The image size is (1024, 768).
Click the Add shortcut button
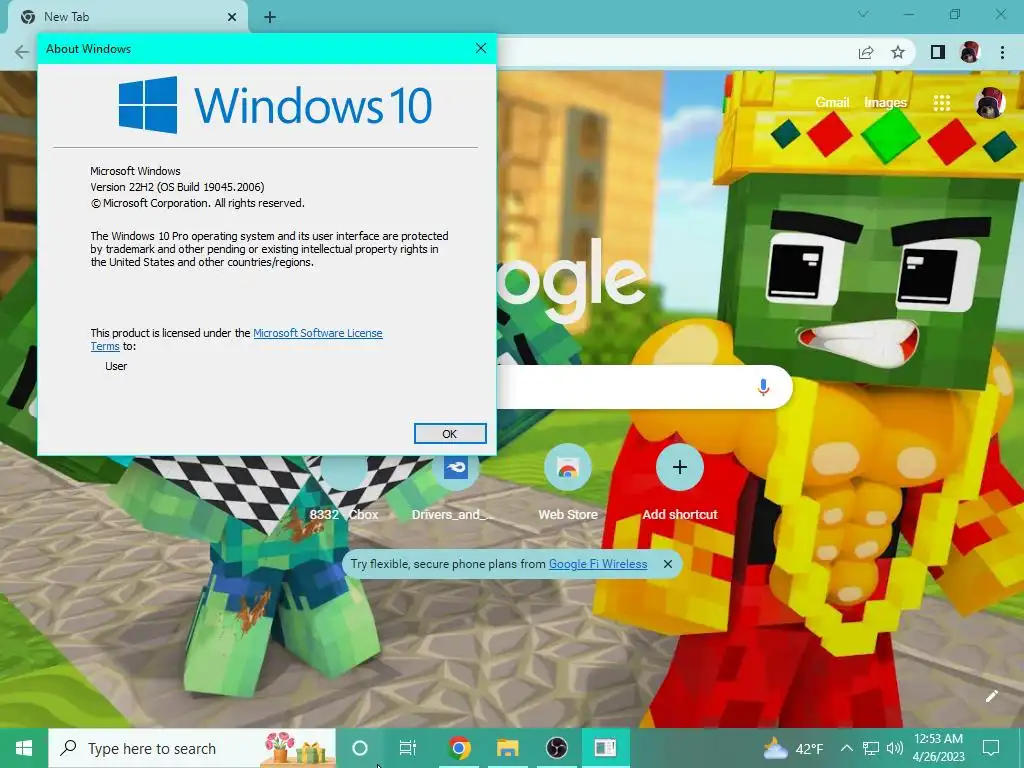[680, 483]
